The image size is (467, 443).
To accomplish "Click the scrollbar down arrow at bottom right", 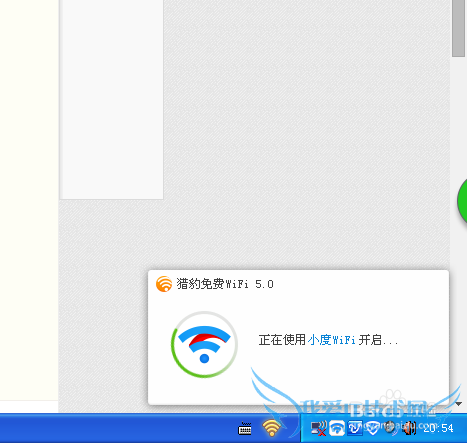I will pyautogui.click(x=459, y=404).
